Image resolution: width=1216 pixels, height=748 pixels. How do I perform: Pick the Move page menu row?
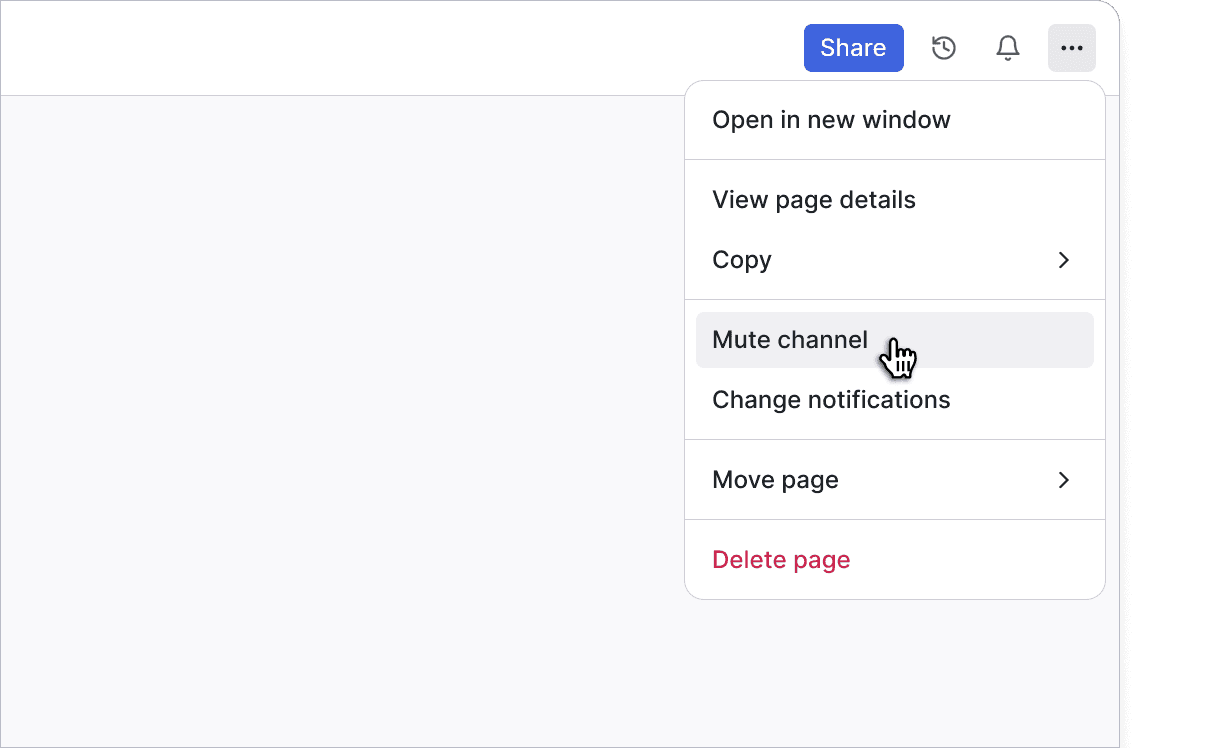[x=775, y=480]
